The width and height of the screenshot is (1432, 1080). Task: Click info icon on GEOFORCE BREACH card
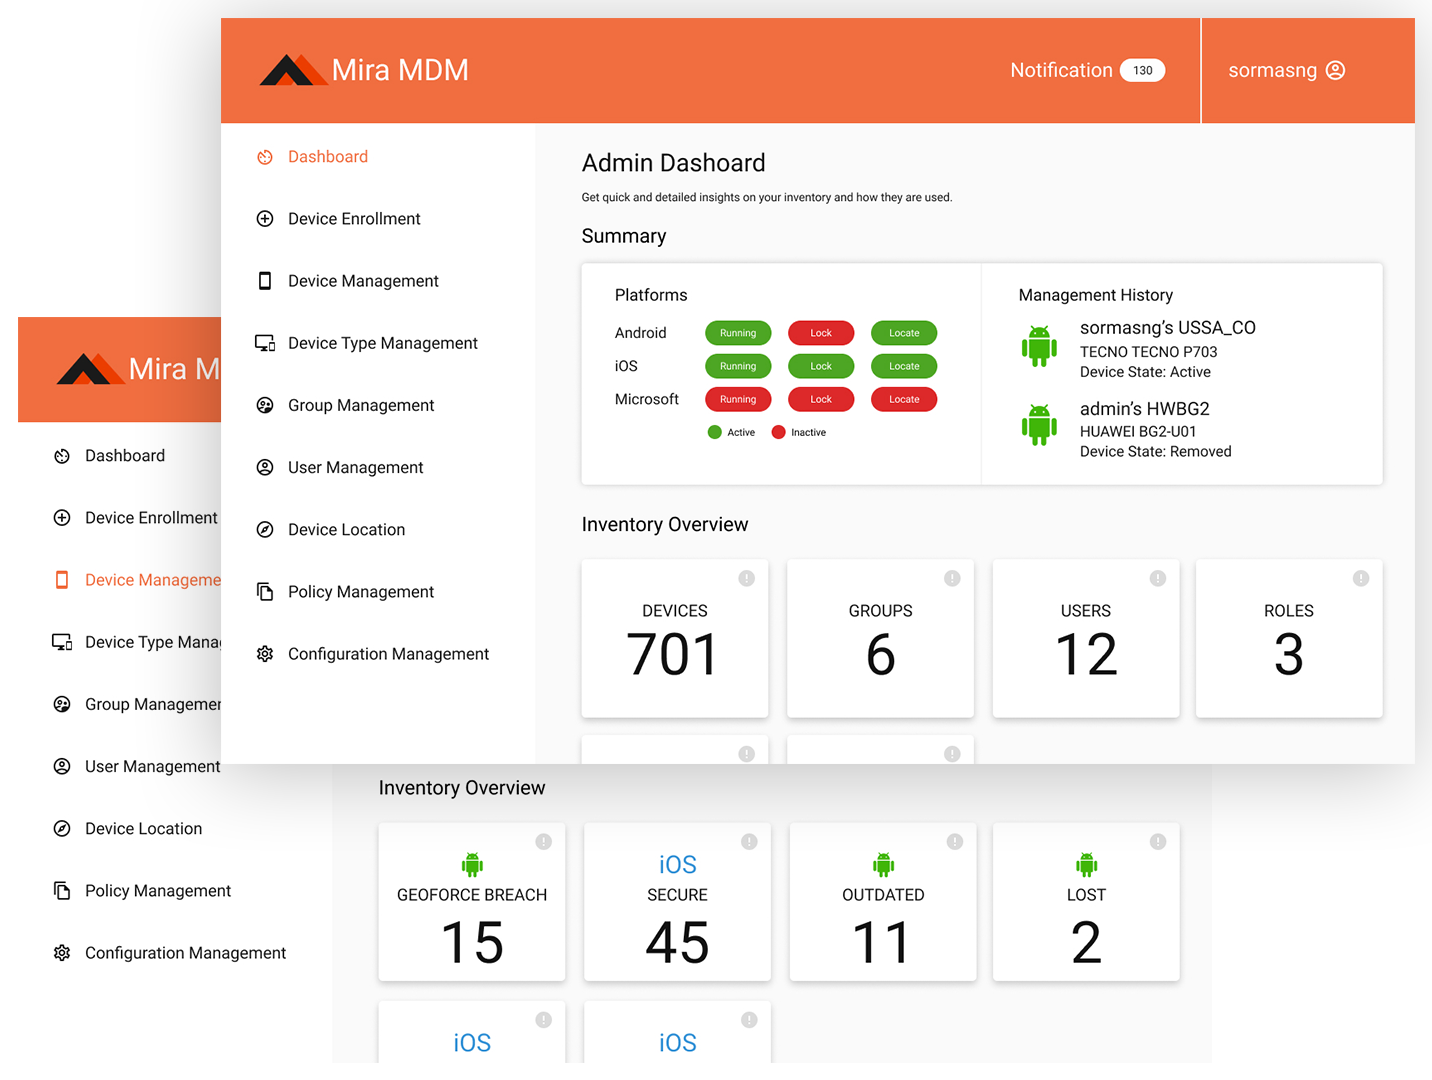(543, 842)
